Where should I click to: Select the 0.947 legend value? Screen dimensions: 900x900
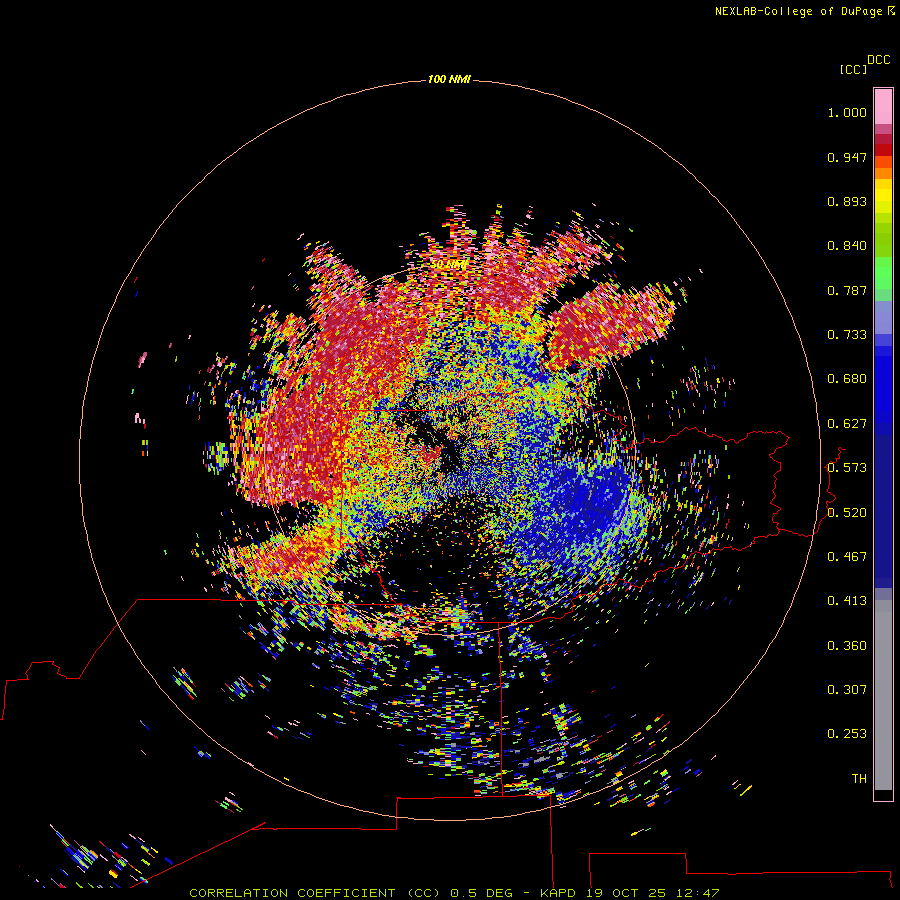coord(847,157)
